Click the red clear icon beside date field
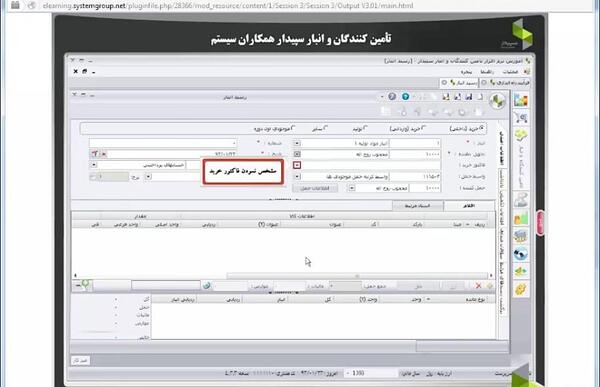Screen dimensions: 600x387 103,154
